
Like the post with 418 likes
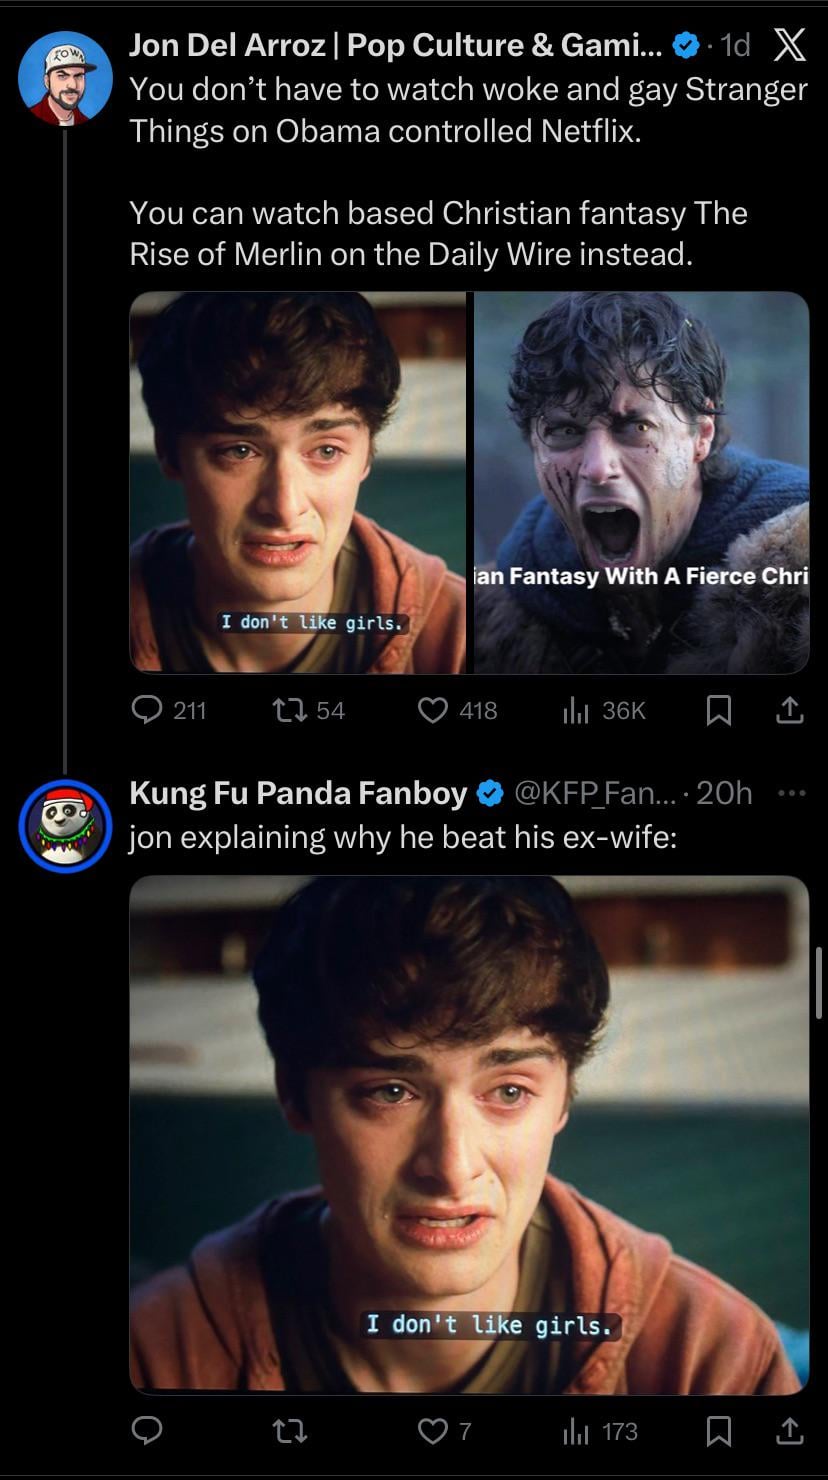(433, 710)
